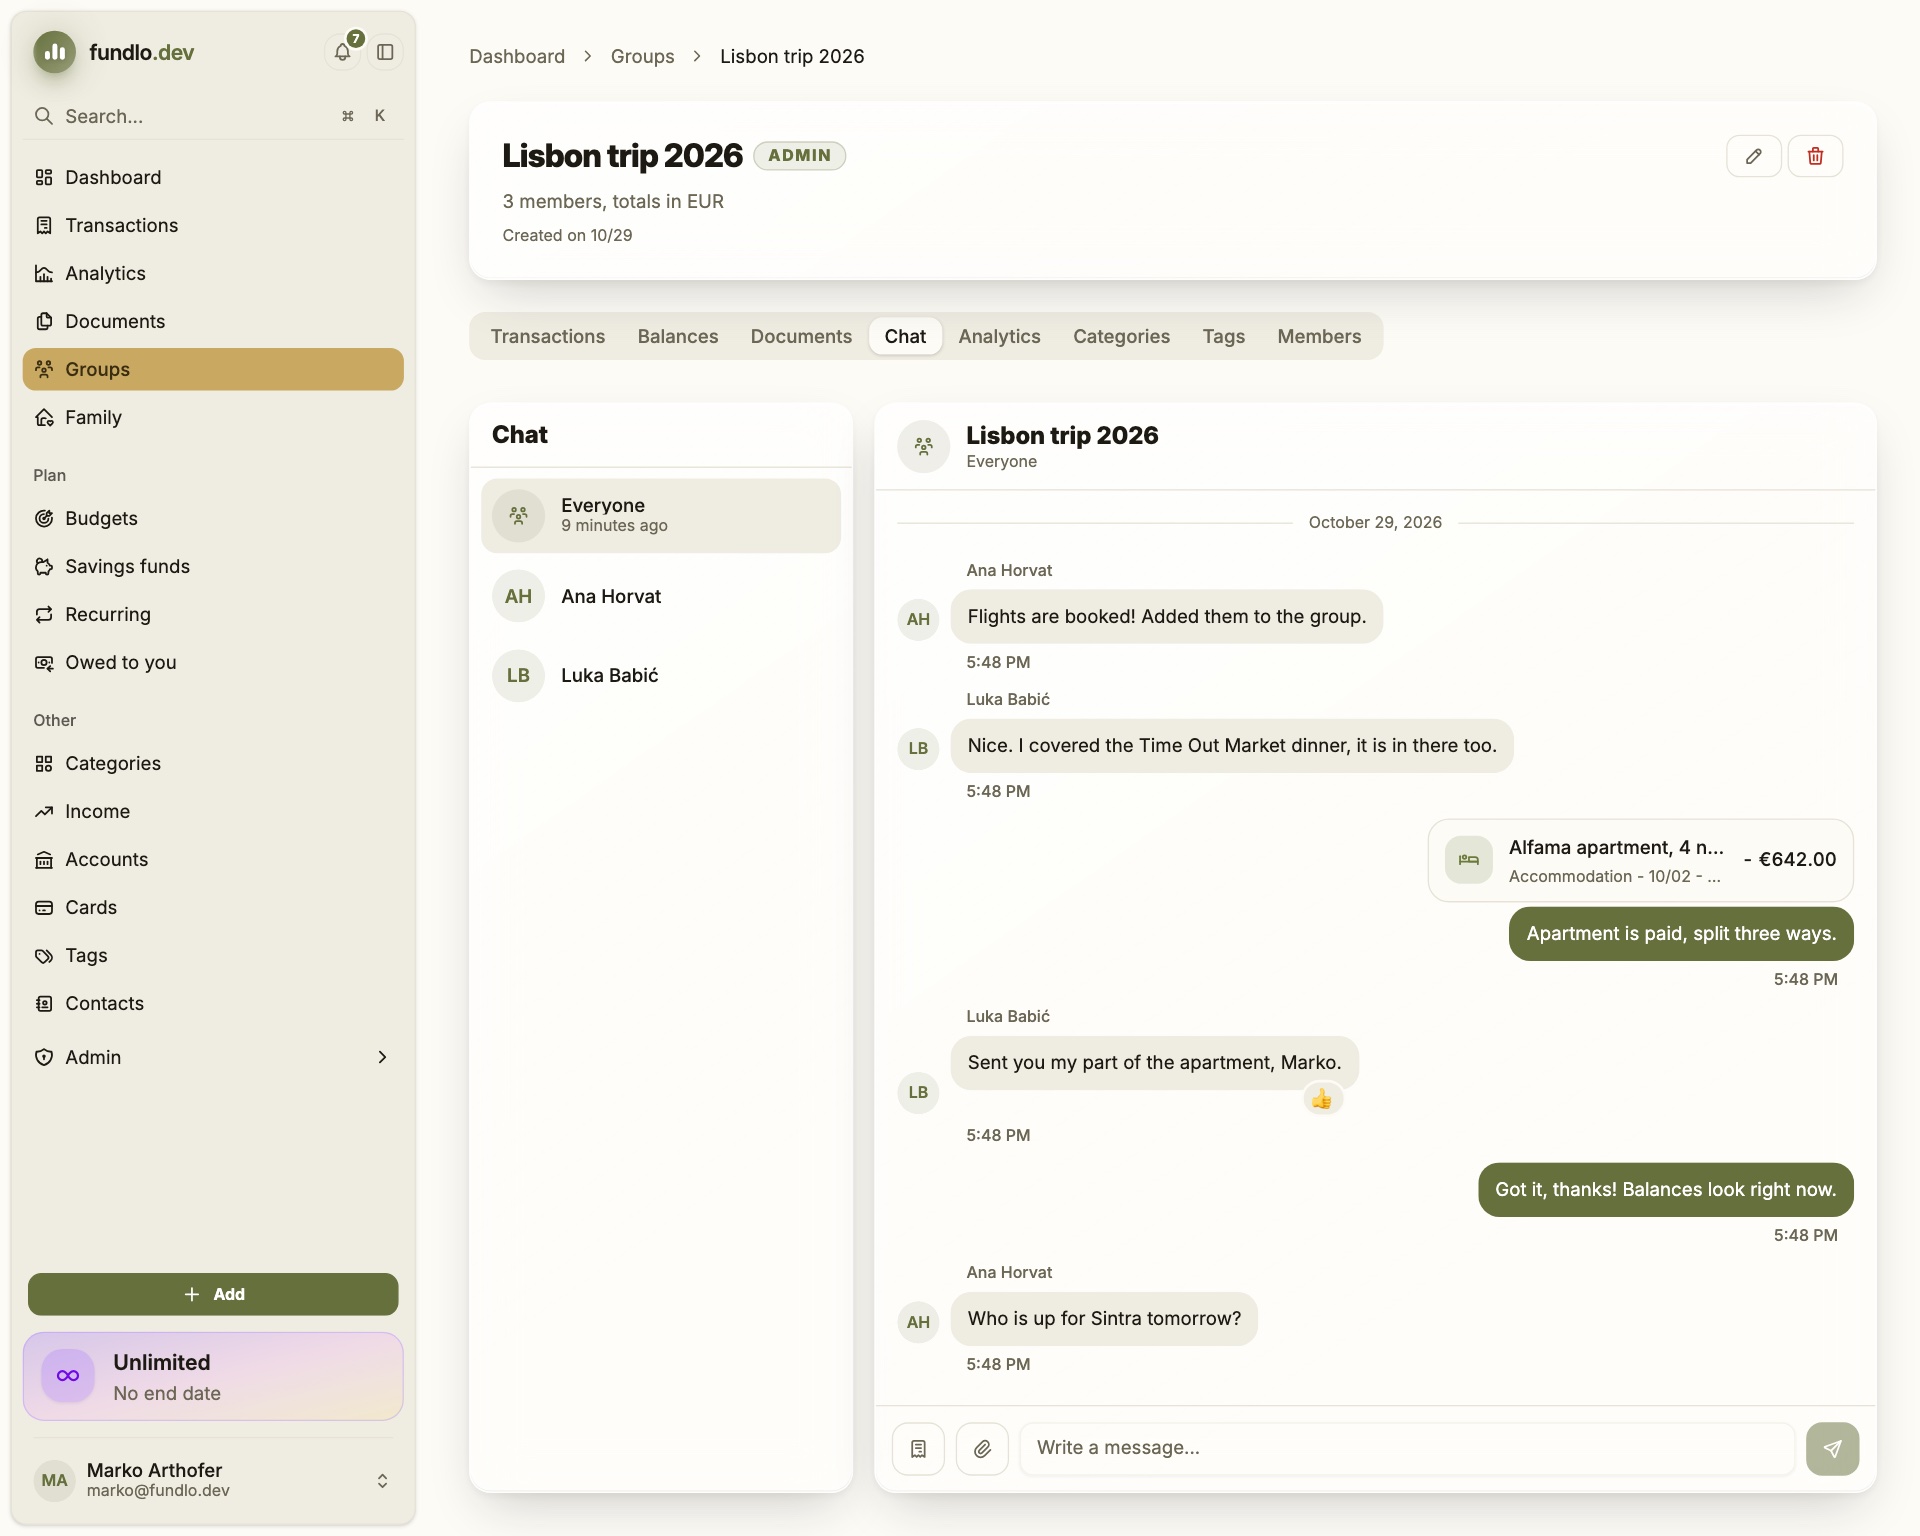Click the fundlo.dev logo
Screen dimensions: 1920x1536
coord(114,52)
